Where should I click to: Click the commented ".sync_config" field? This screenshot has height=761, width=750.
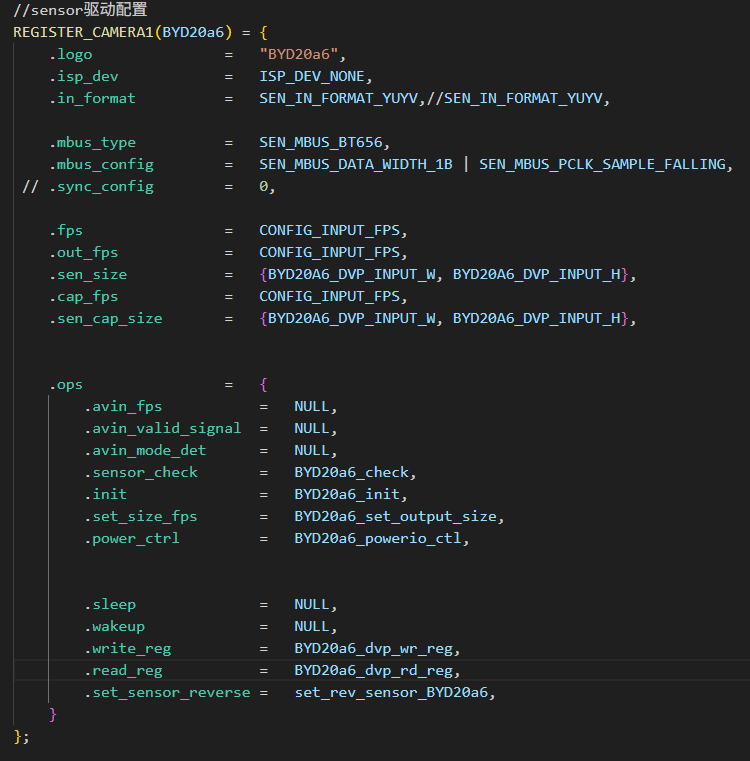click(101, 187)
